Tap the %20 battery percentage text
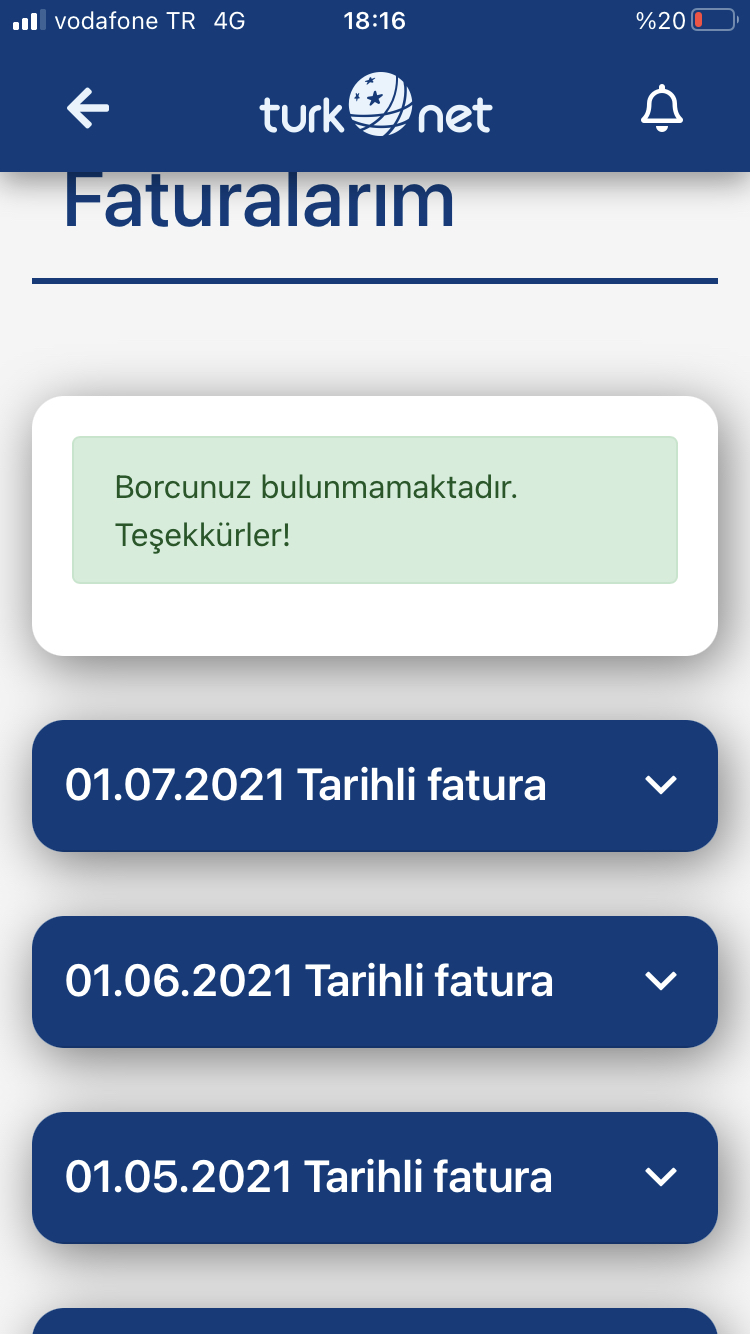This screenshot has width=750, height=1334. (660, 20)
